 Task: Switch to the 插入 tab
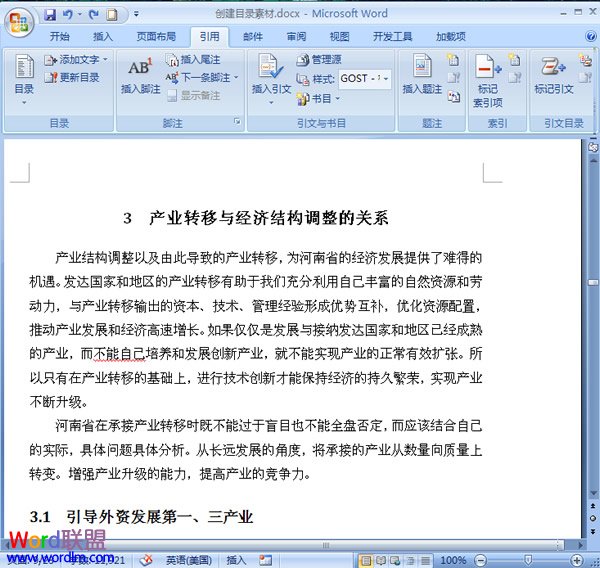[103, 36]
